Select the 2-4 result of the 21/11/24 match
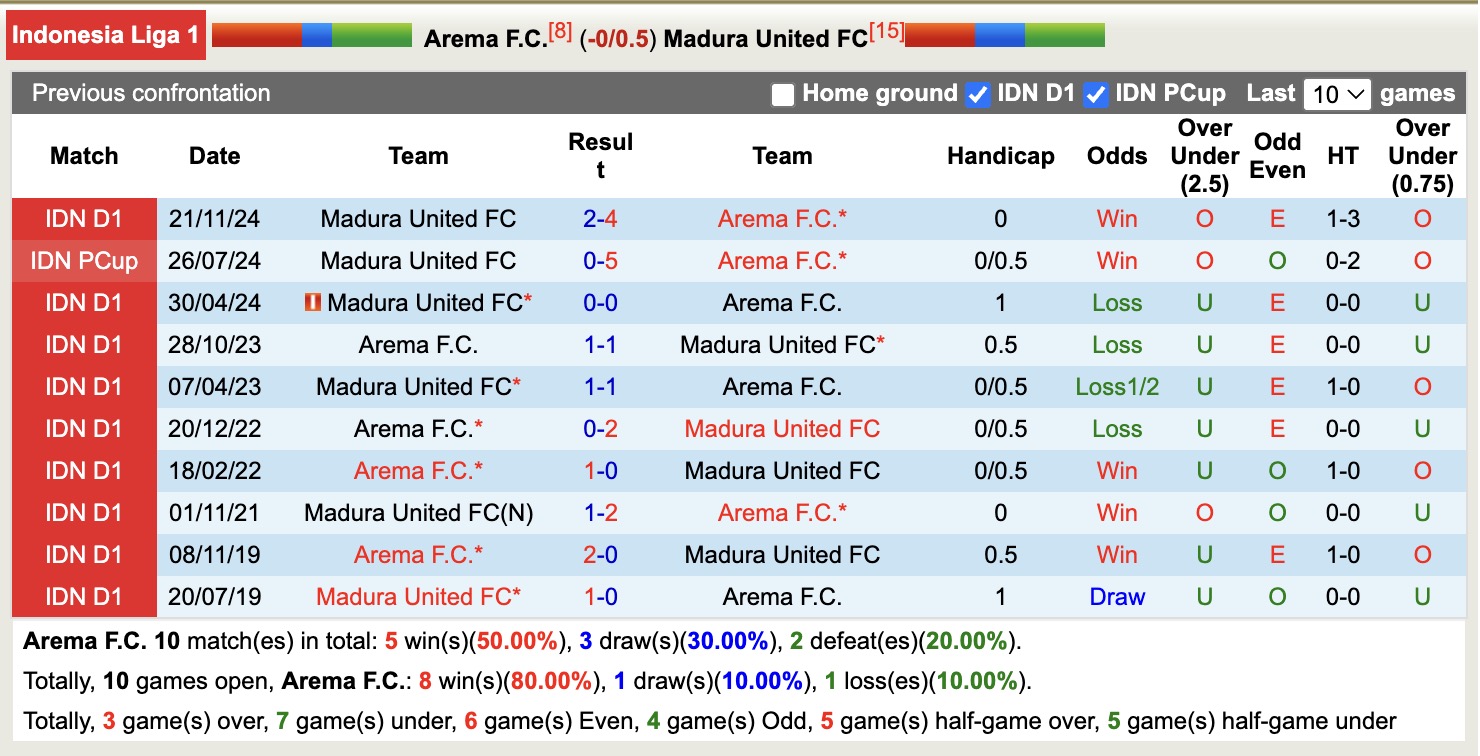The image size is (1480, 756). [x=600, y=218]
